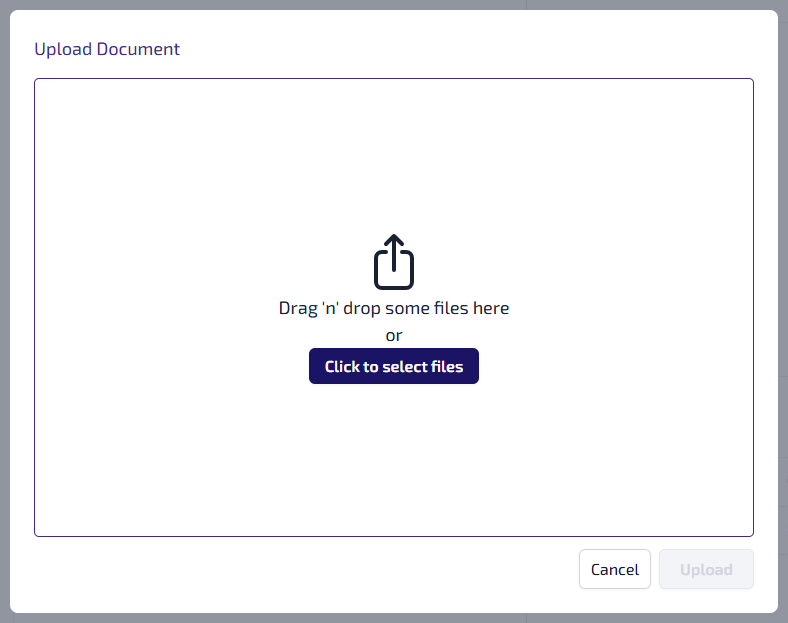Click the dialog footer space beside Cancel

pyautogui.click(x=300, y=570)
